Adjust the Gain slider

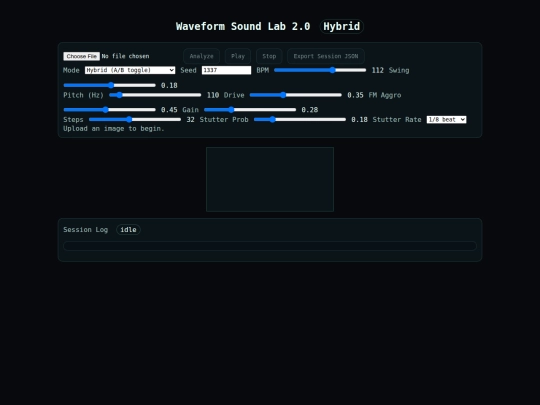250,110
